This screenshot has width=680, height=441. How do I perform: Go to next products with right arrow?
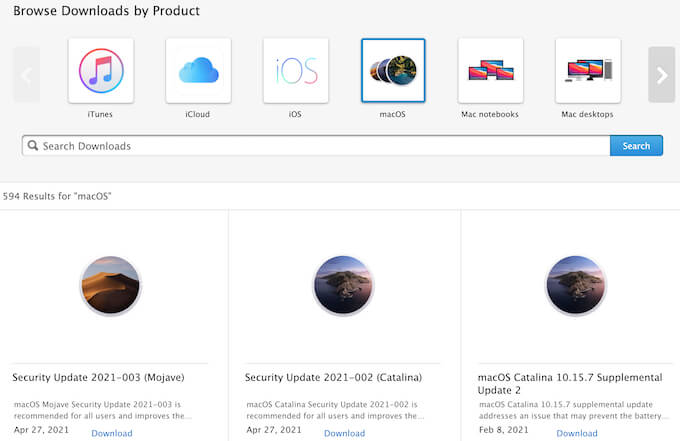pos(662,75)
